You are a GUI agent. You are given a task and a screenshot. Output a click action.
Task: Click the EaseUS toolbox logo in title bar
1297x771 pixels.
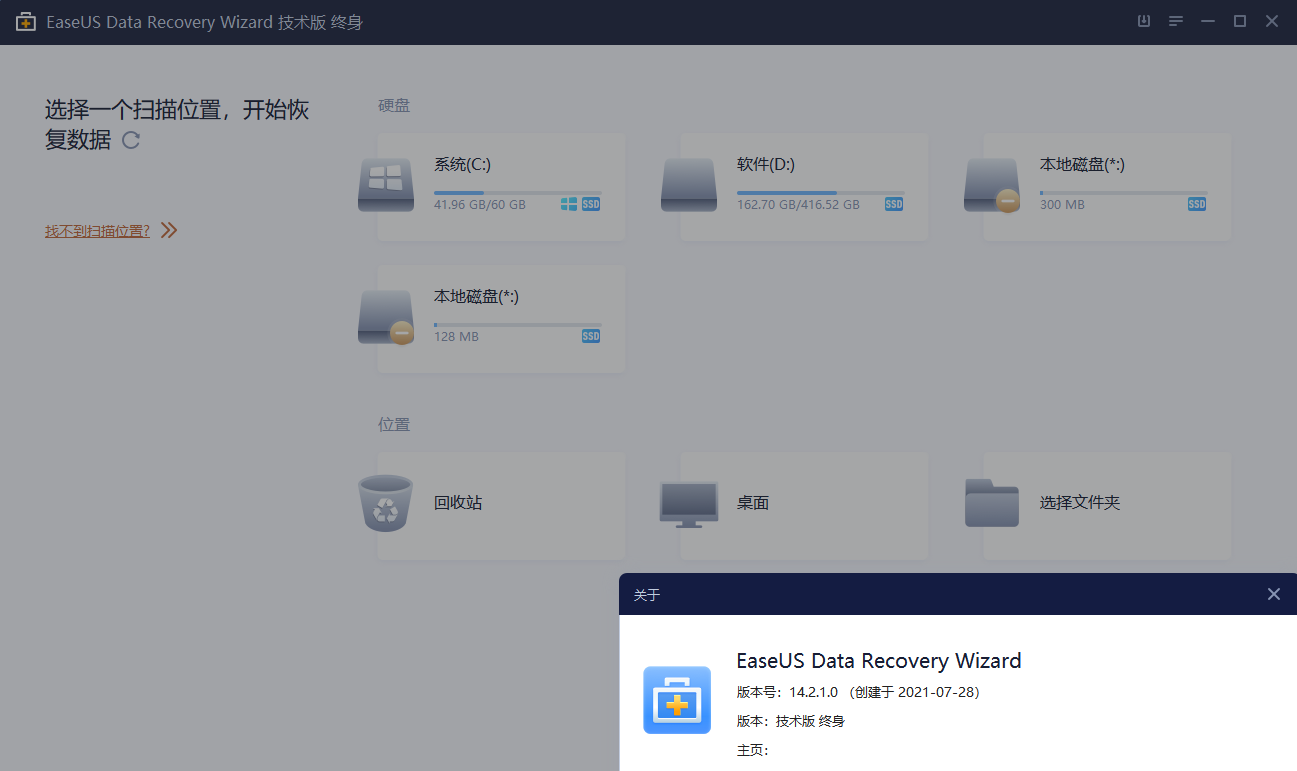(x=26, y=21)
